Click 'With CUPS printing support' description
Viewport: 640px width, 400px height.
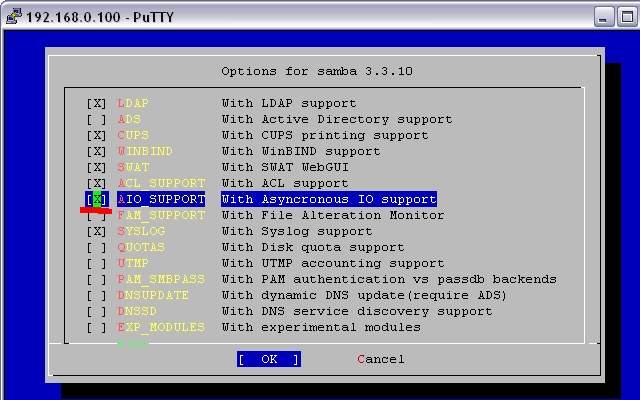pyautogui.click(x=325, y=136)
